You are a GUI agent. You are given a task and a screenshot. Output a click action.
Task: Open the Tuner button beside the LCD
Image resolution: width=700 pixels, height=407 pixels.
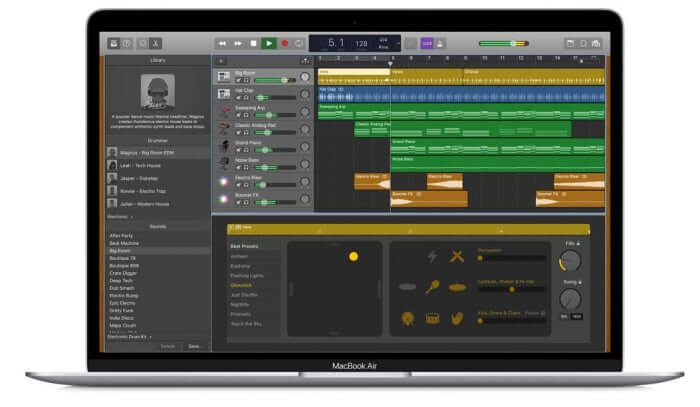411,43
